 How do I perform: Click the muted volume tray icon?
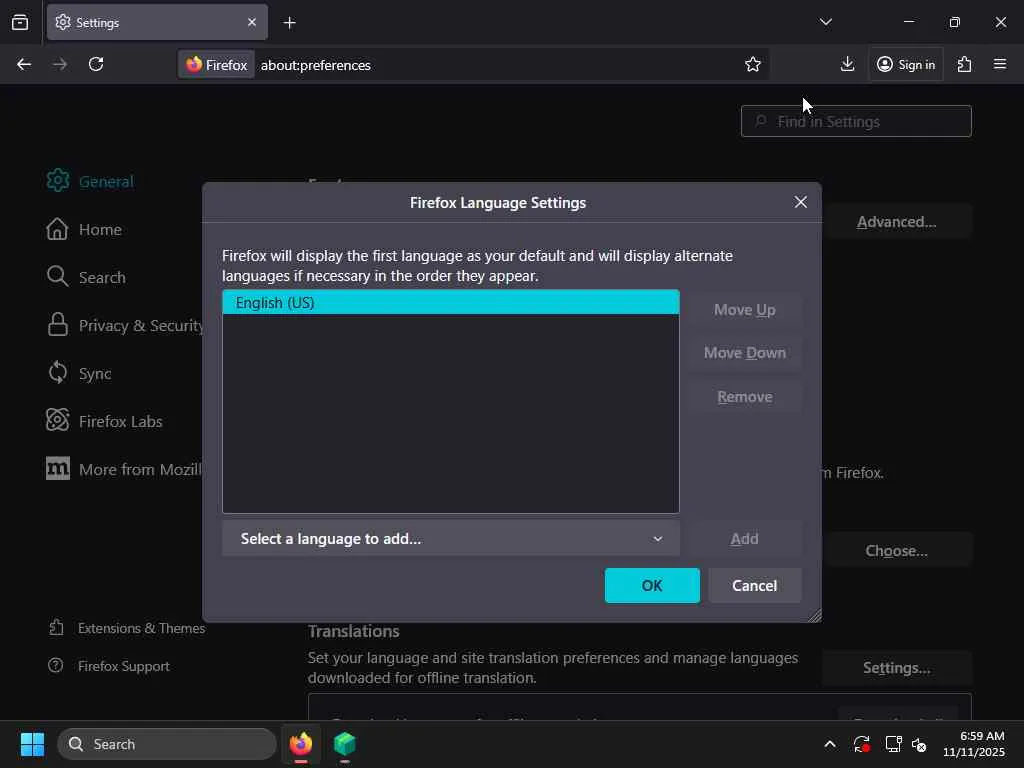click(x=919, y=744)
